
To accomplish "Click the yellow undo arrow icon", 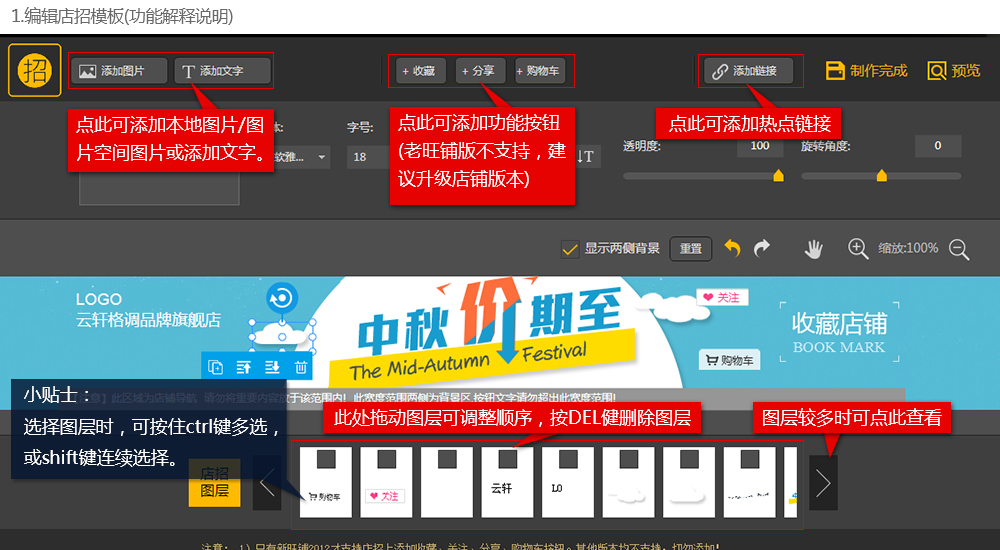I will coord(733,248).
